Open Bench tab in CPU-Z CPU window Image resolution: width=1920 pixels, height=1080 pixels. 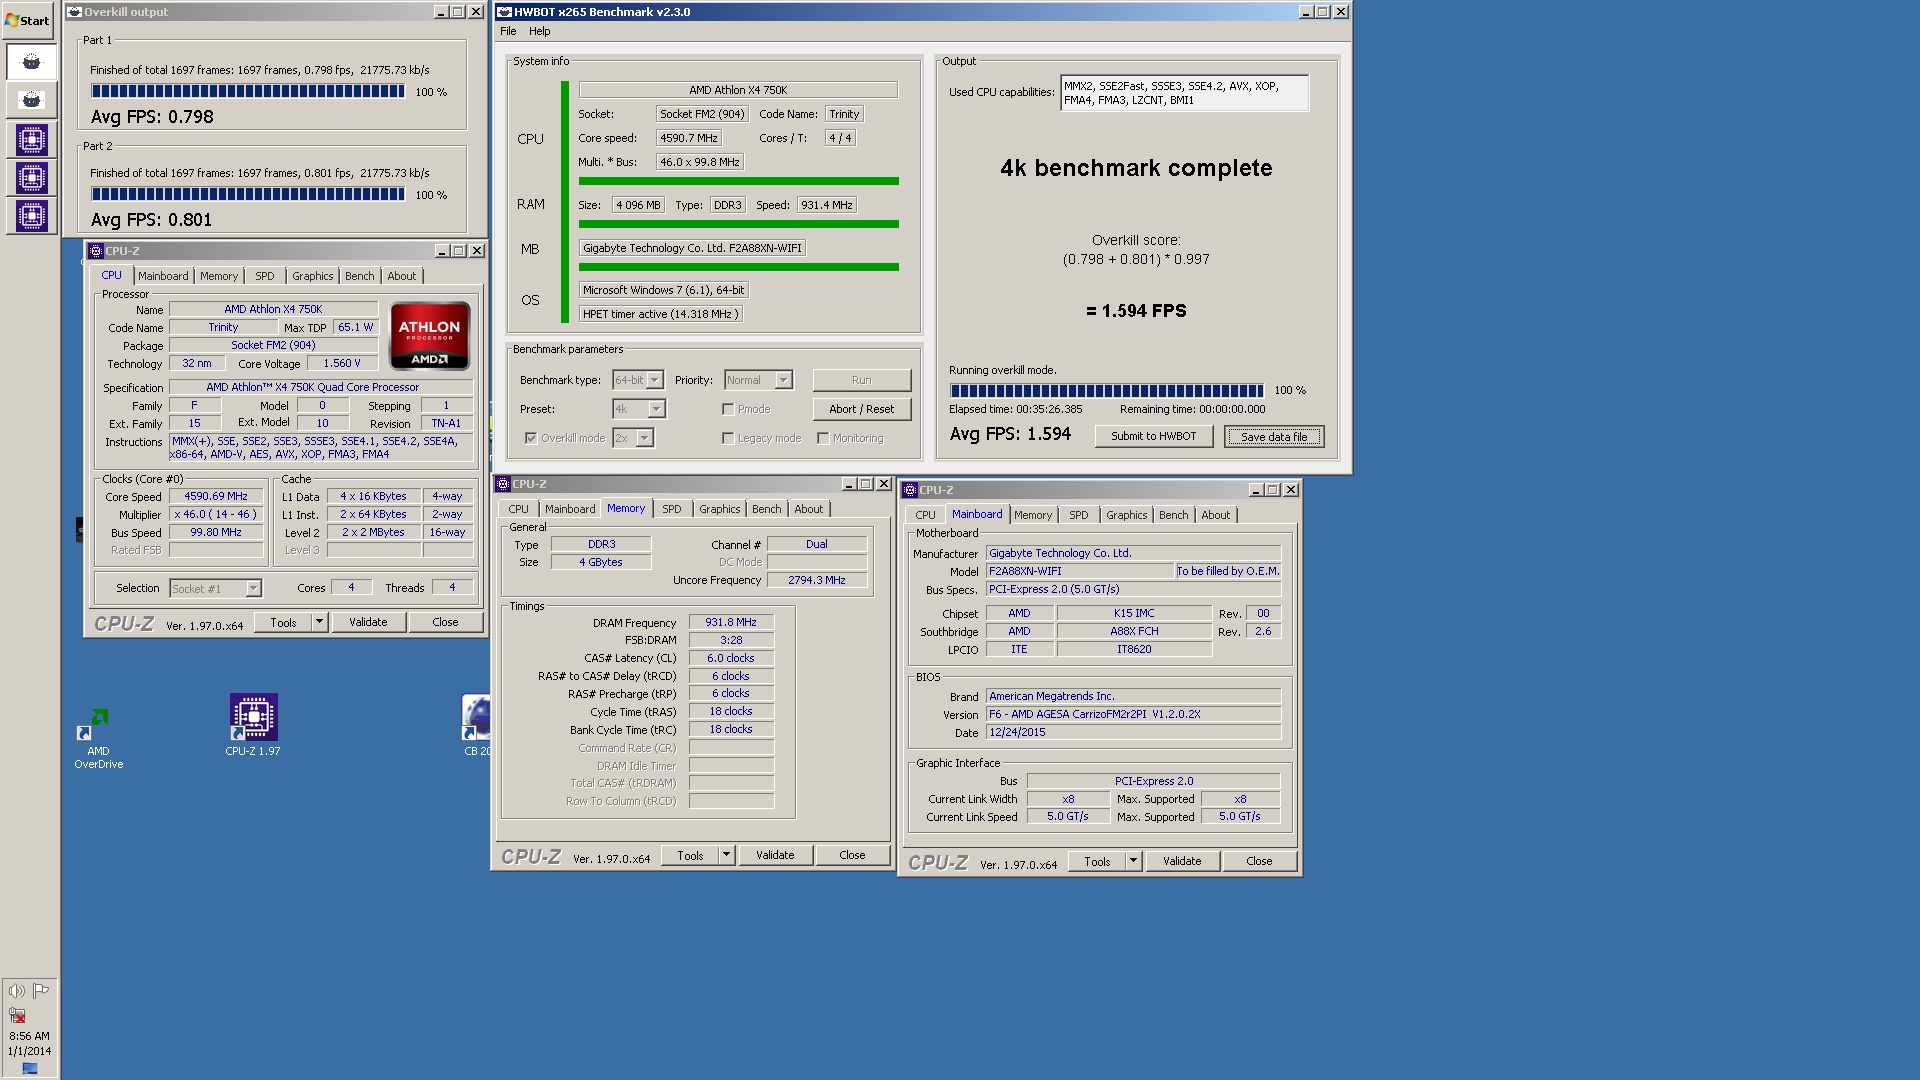tap(360, 276)
